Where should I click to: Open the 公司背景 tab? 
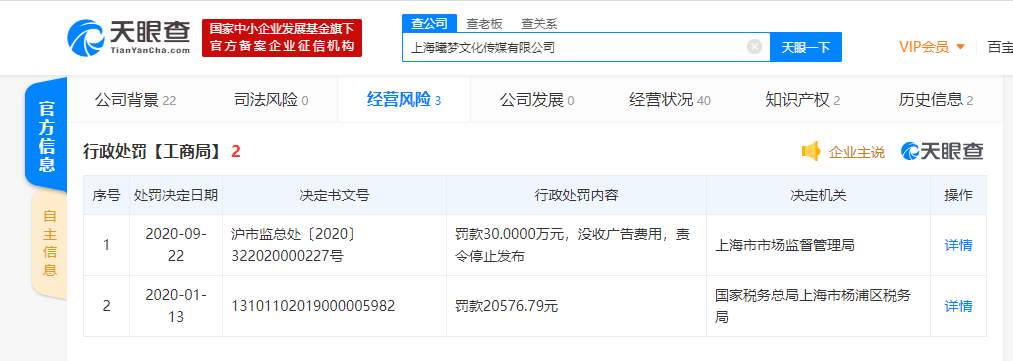[x=135, y=100]
